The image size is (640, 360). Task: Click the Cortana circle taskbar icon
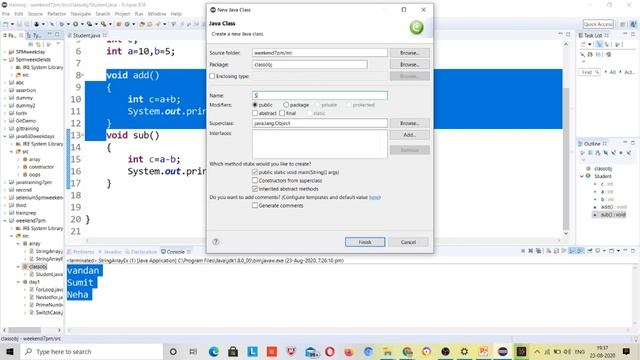173,351
